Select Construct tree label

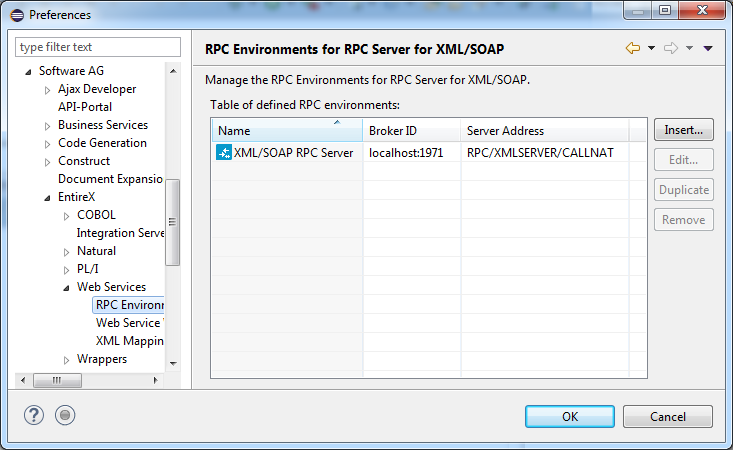[x=84, y=161]
